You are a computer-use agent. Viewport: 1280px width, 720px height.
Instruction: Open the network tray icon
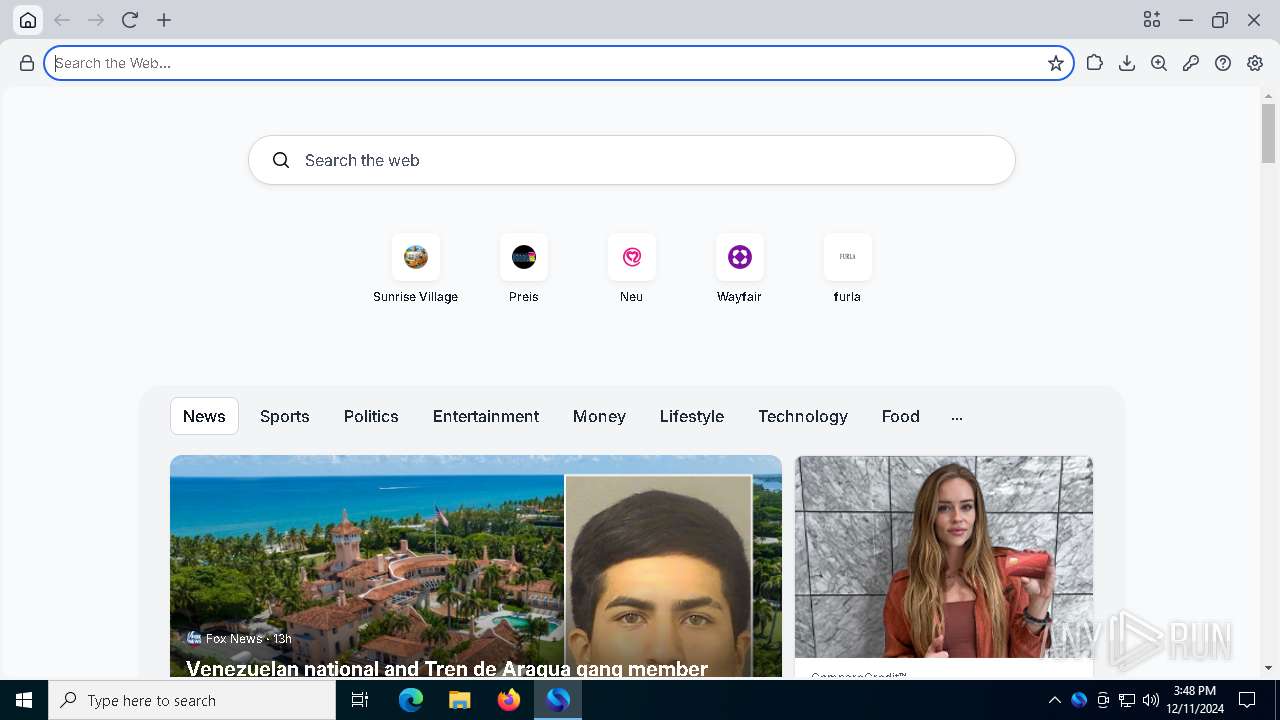[1127, 700]
